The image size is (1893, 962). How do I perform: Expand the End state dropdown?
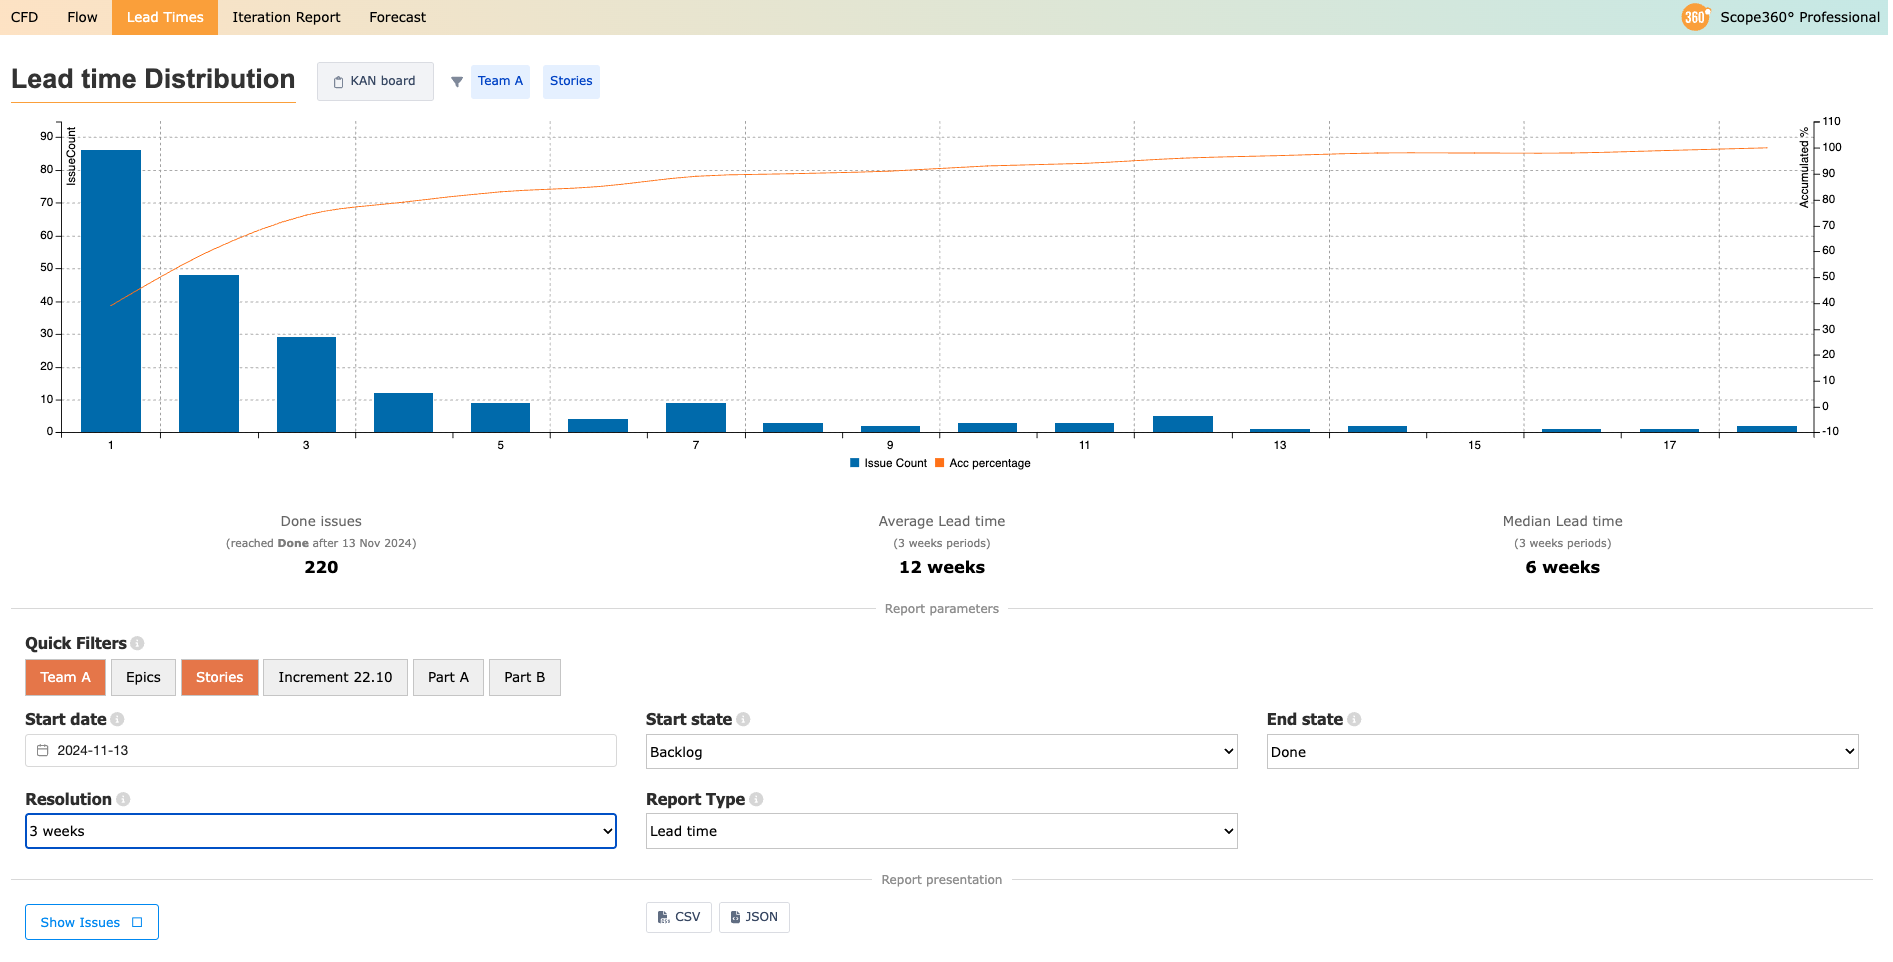click(1561, 752)
